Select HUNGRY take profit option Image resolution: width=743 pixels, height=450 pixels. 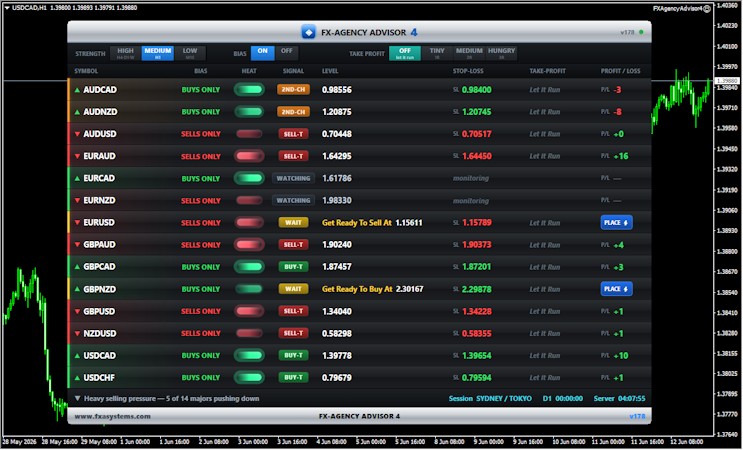pyautogui.click(x=501, y=53)
